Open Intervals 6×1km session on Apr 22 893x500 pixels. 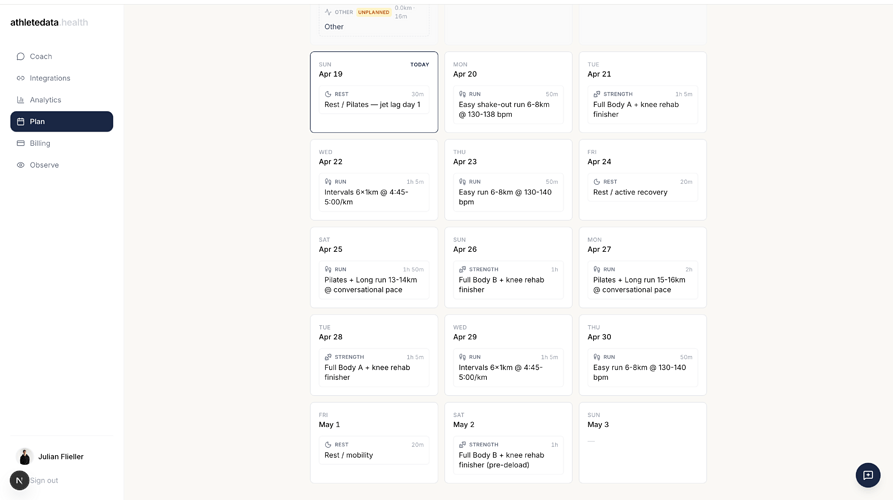click(x=374, y=192)
